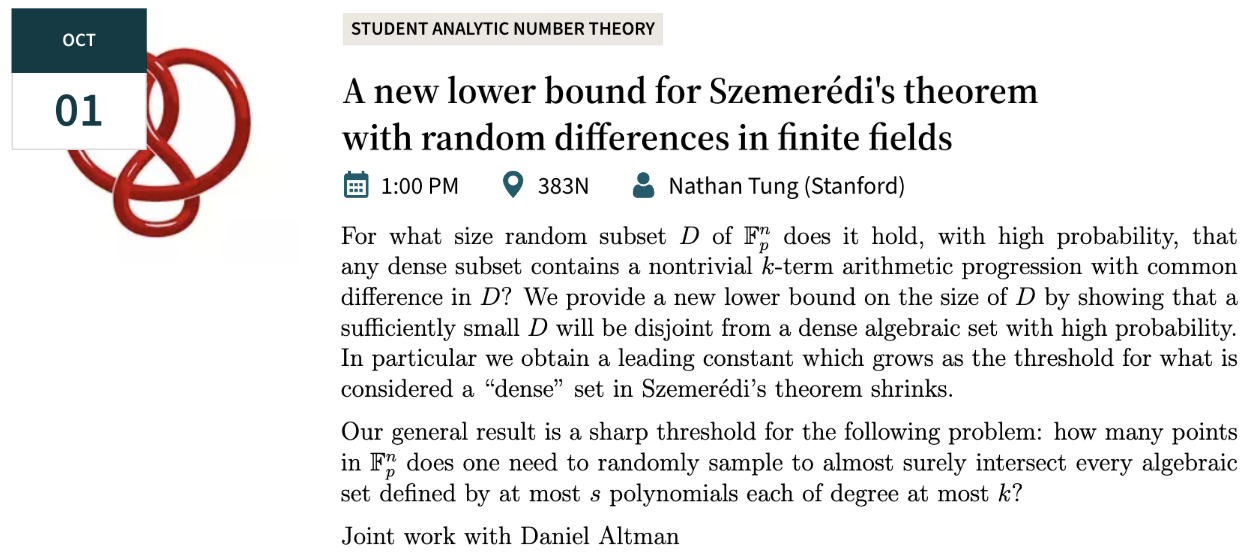1250x560 pixels.
Task: Click the calendar icon beside 1:00 PM
Action: point(355,185)
